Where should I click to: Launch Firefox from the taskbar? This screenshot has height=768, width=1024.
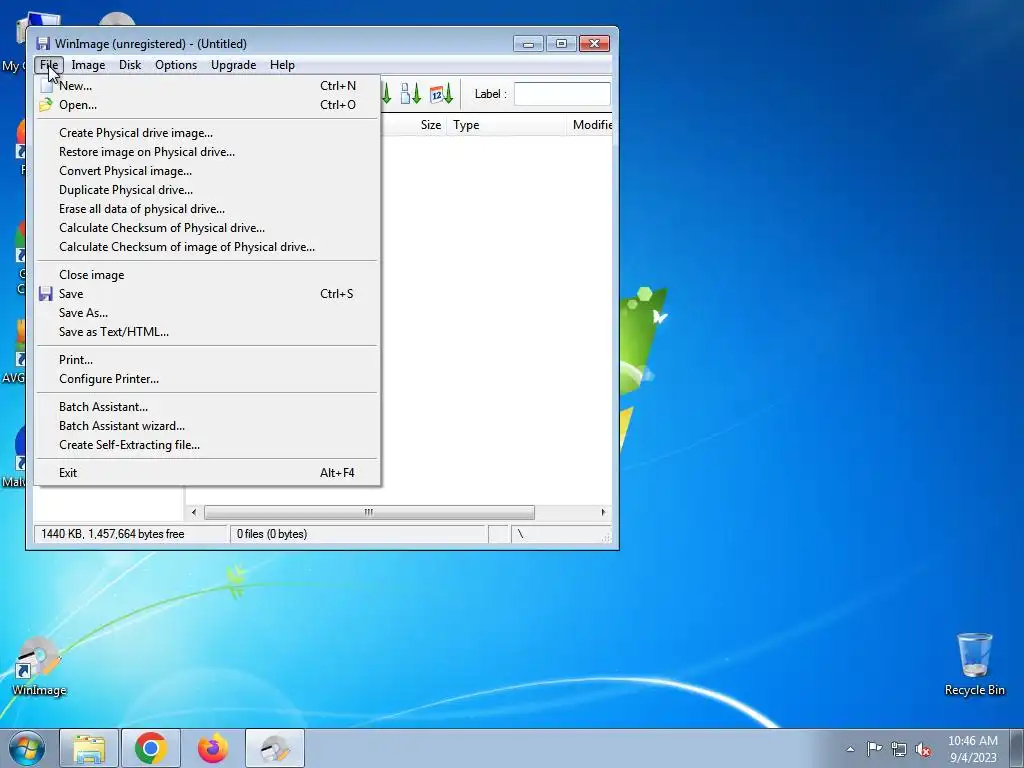213,748
